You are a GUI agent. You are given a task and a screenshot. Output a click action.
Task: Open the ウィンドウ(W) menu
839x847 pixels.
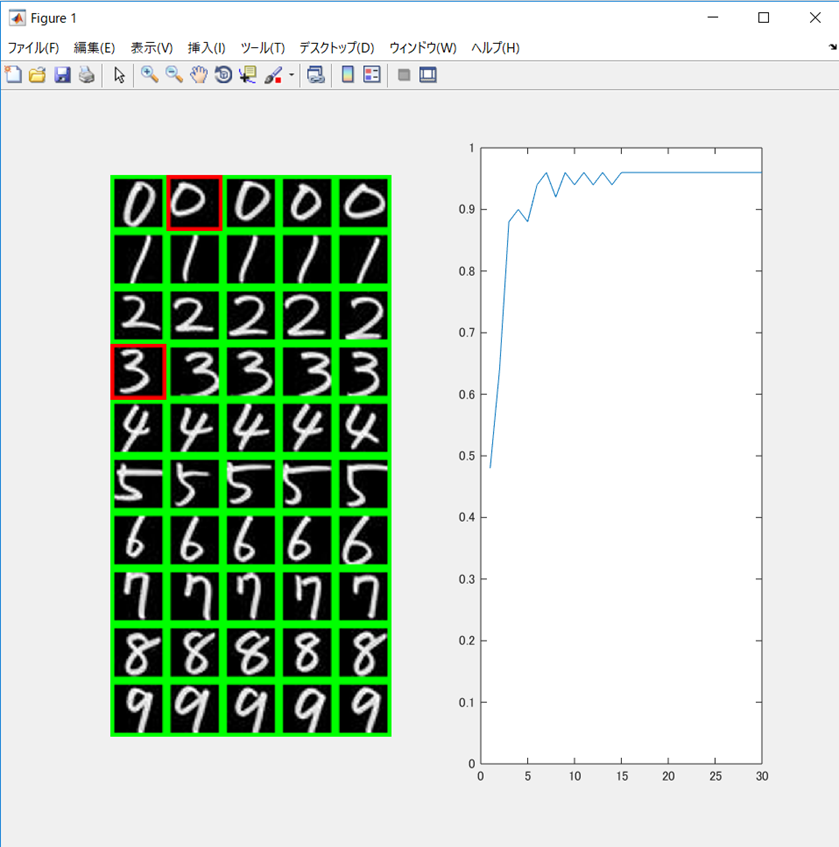pos(423,48)
